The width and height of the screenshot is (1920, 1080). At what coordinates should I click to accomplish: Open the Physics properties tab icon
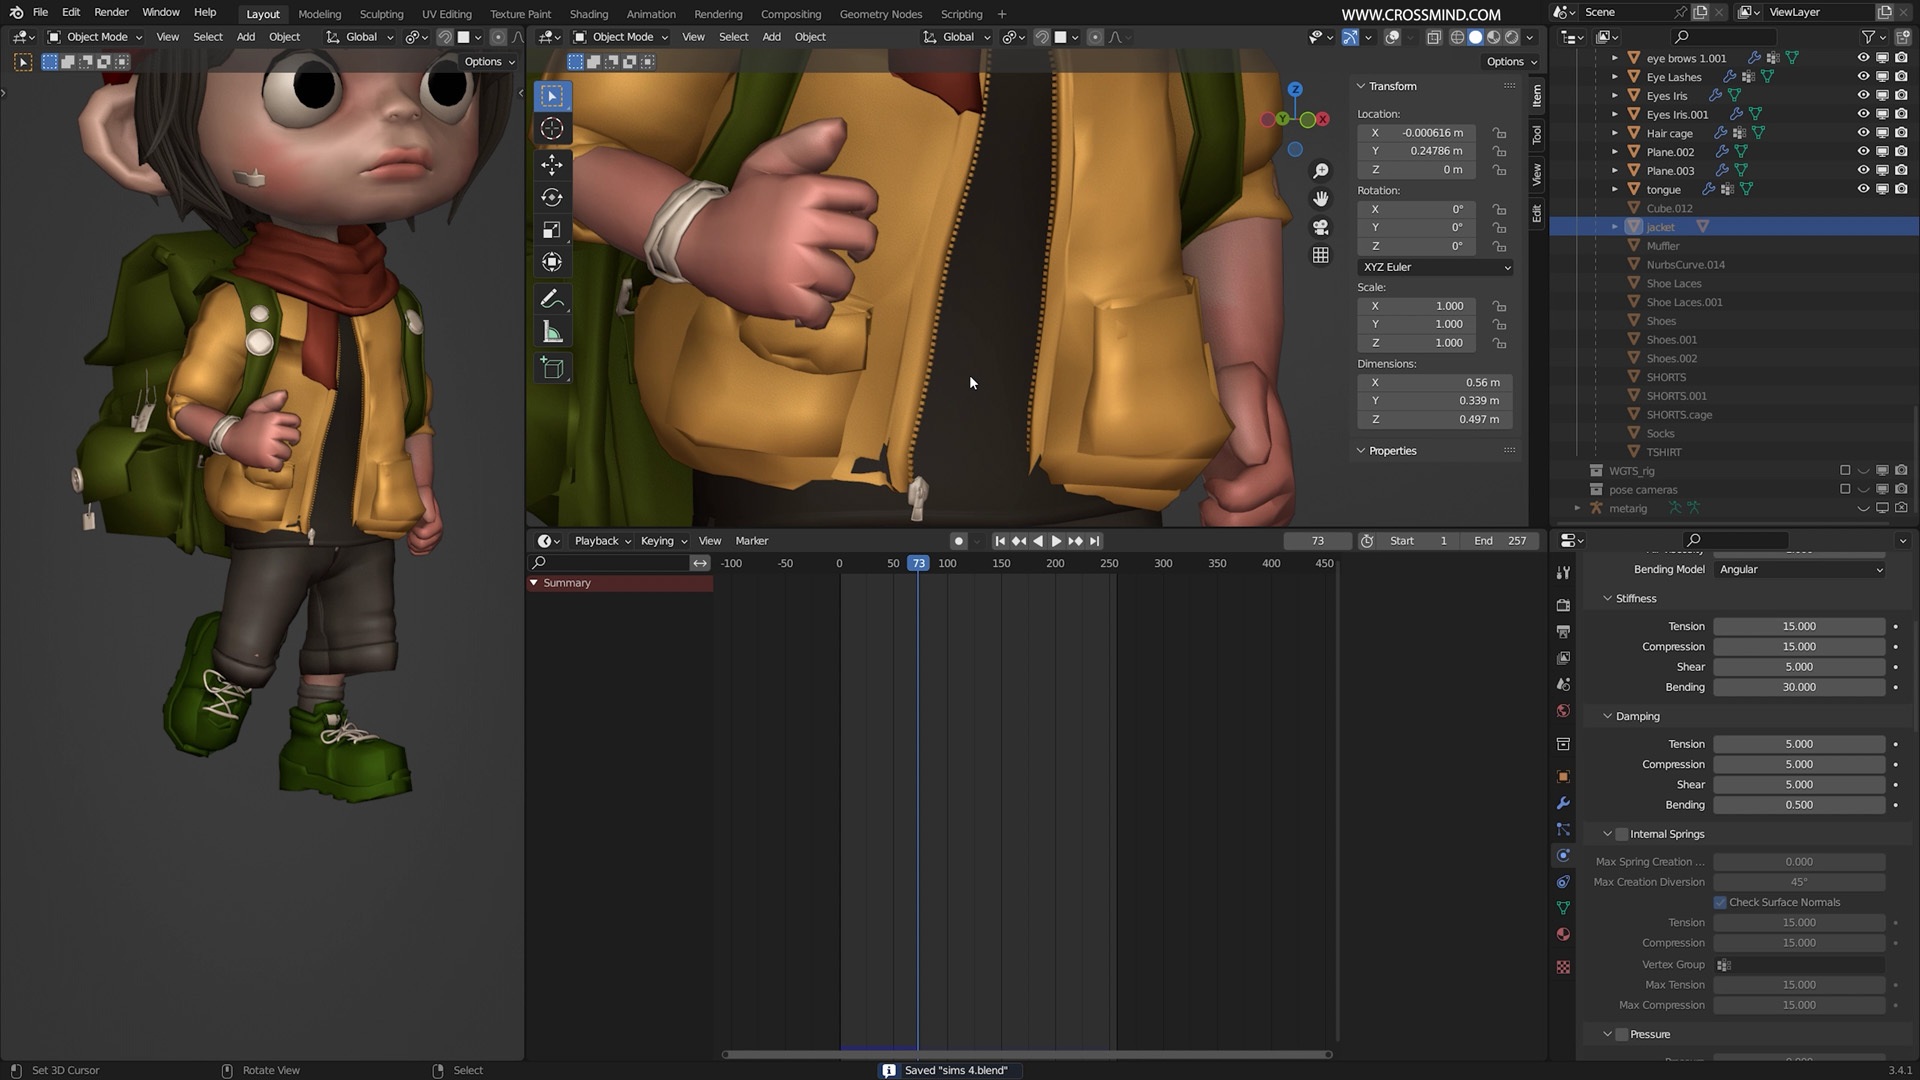[1563, 856]
